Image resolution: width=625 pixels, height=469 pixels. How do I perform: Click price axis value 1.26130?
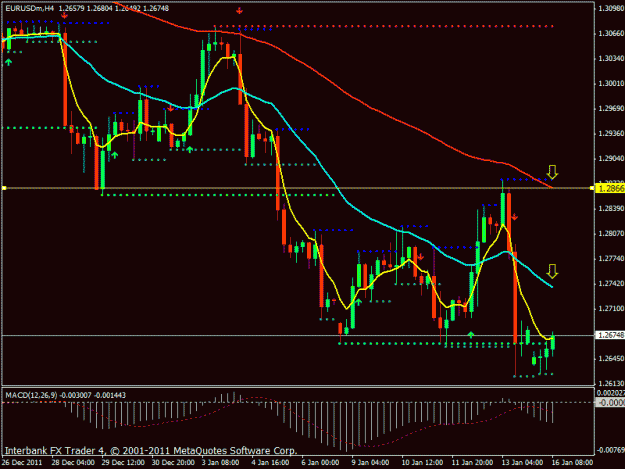tap(611, 383)
